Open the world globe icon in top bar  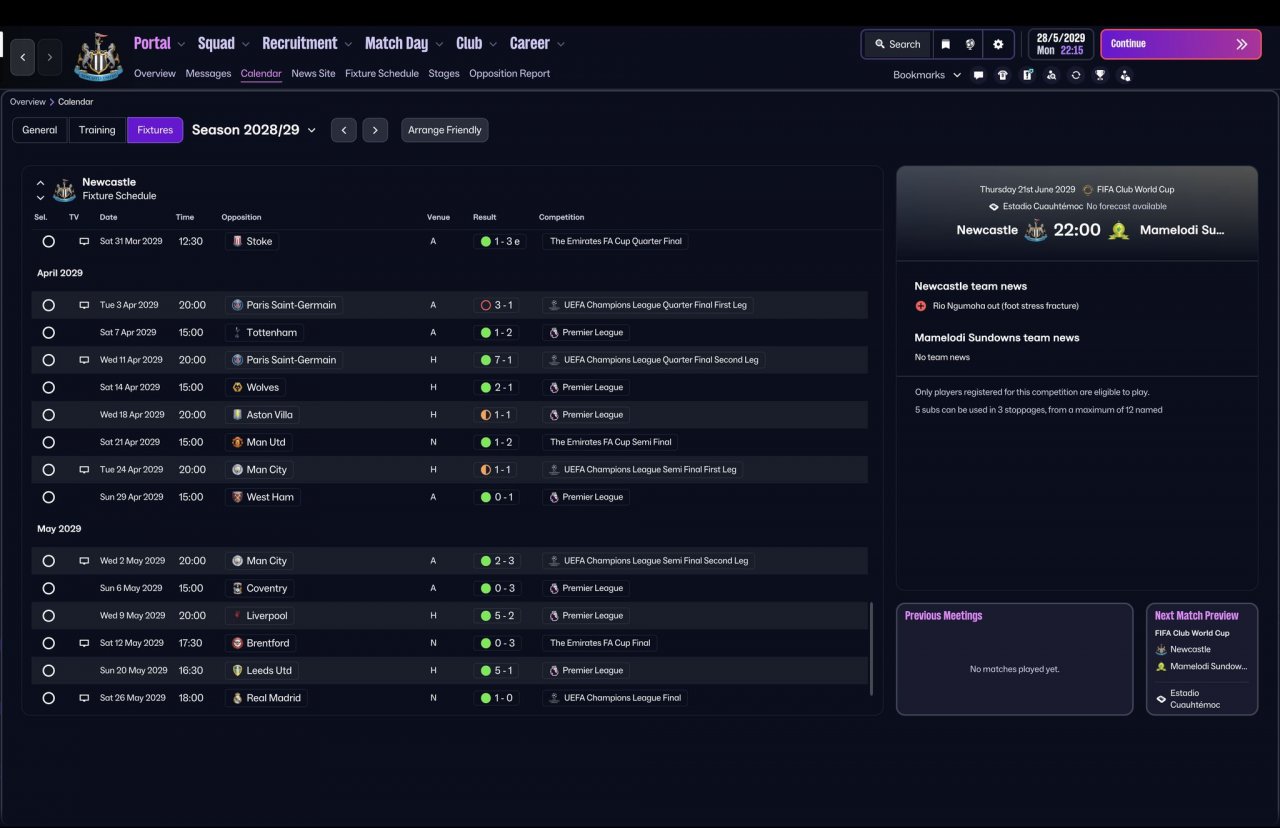coord(970,44)
